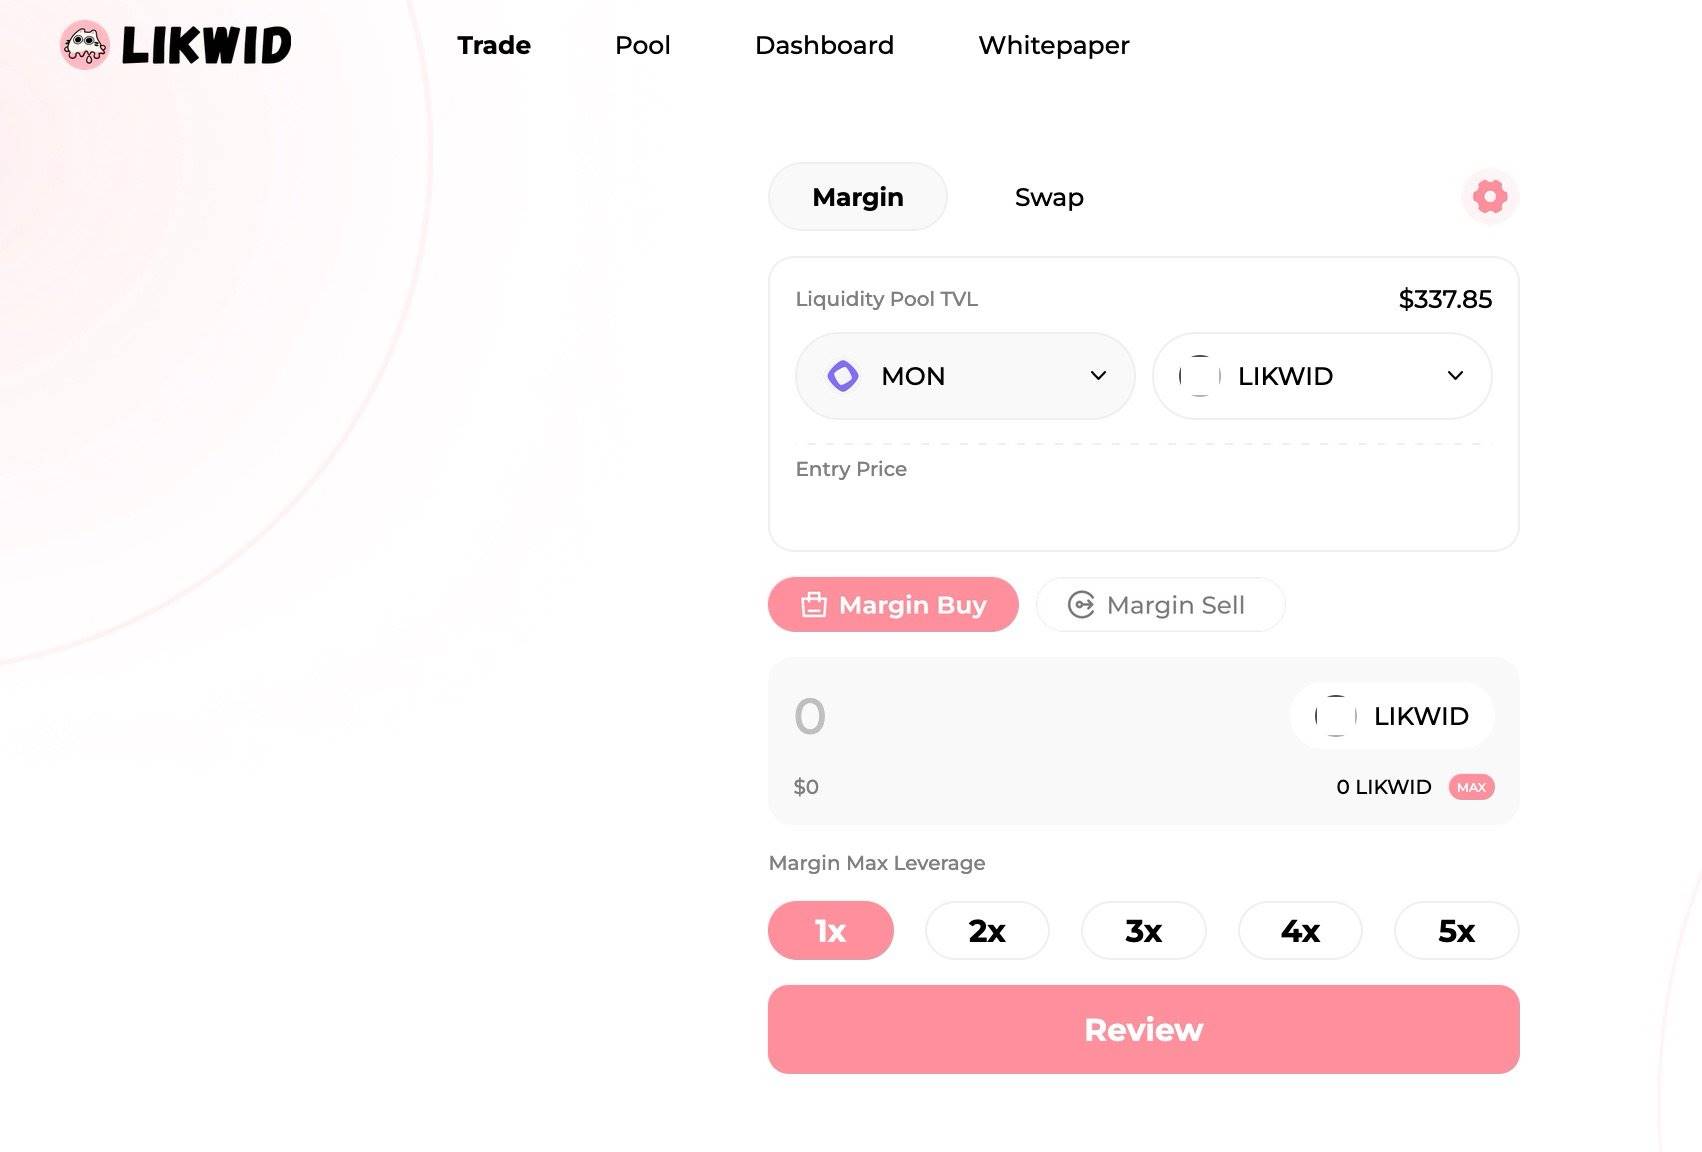Screen dimensions: 1702x1152
Task: Click the MON token icon
Action: coord(843,376)
